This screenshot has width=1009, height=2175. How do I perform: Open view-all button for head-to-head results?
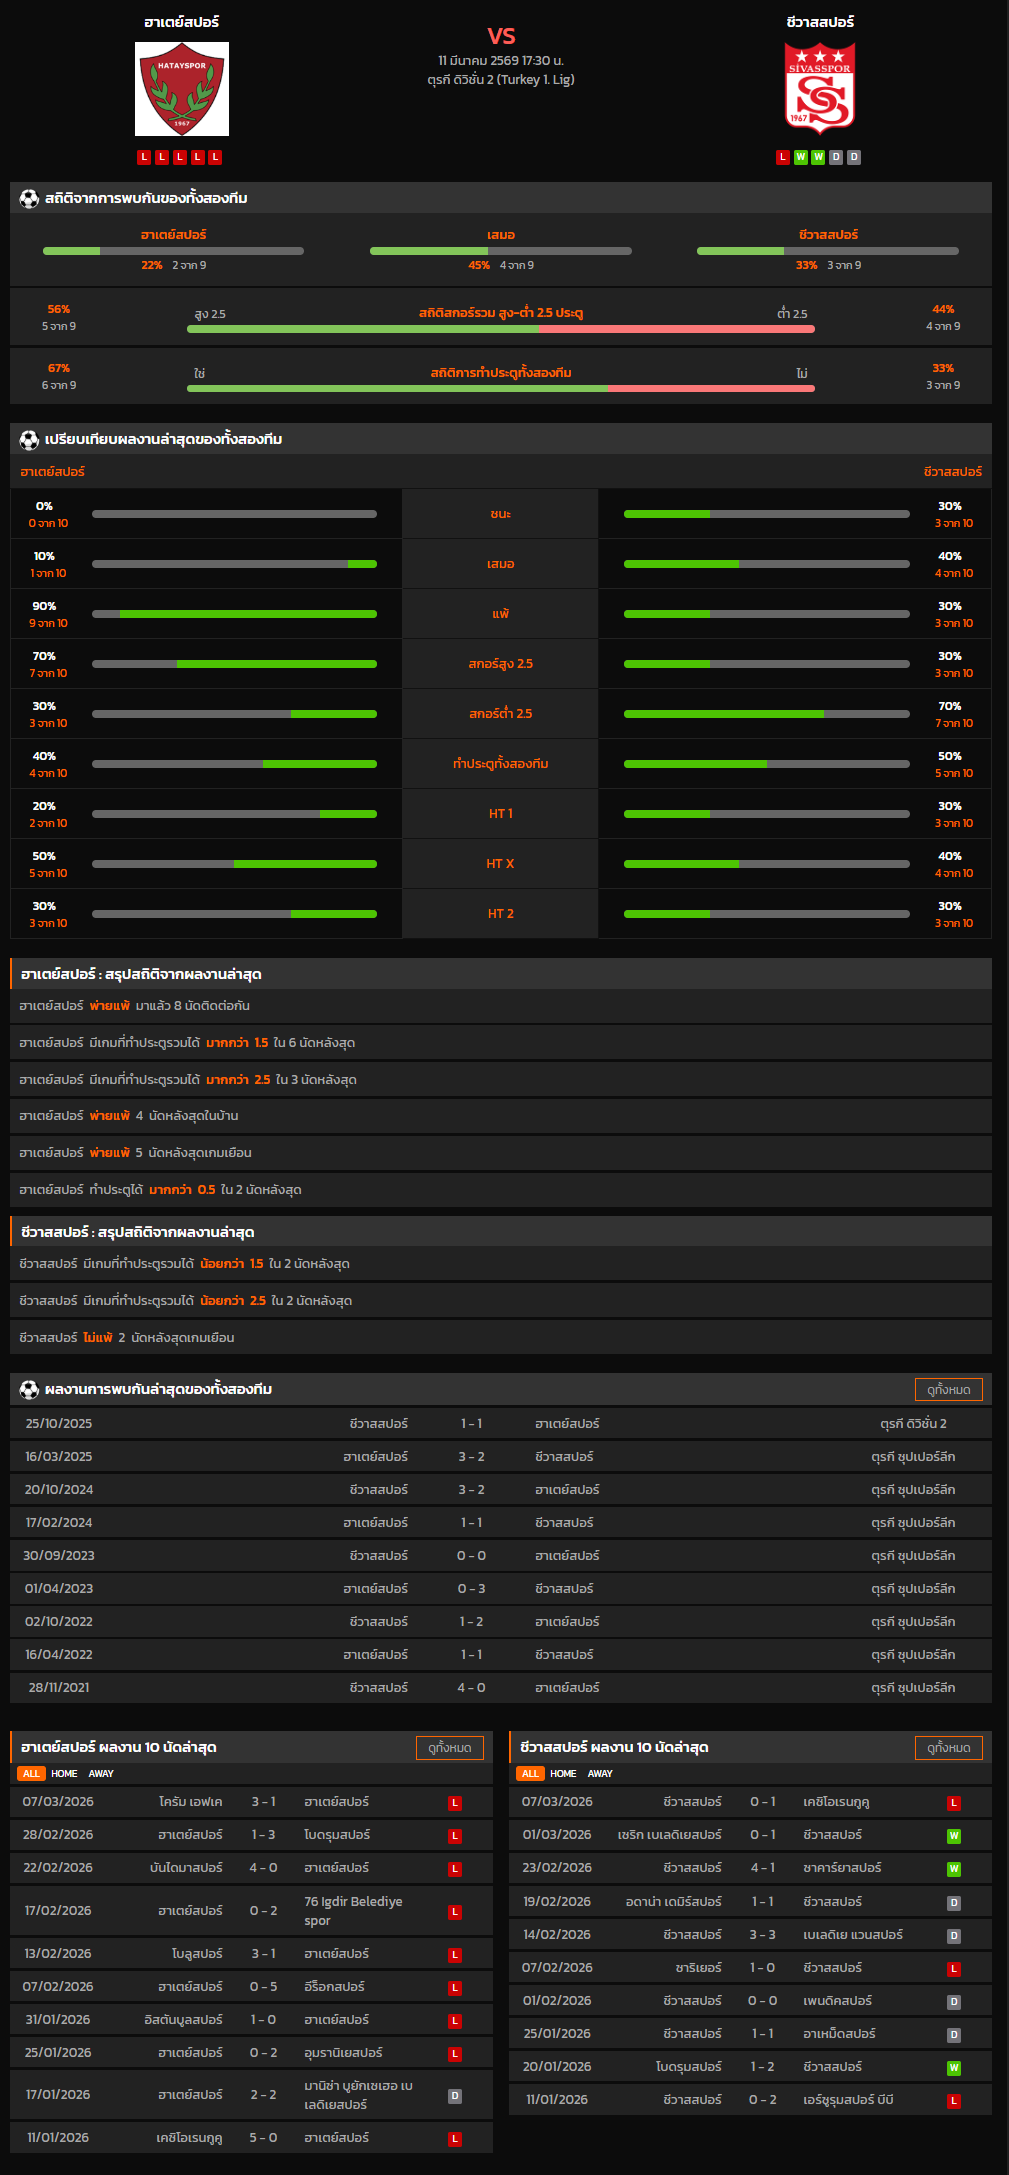(x=948, y=1390)
